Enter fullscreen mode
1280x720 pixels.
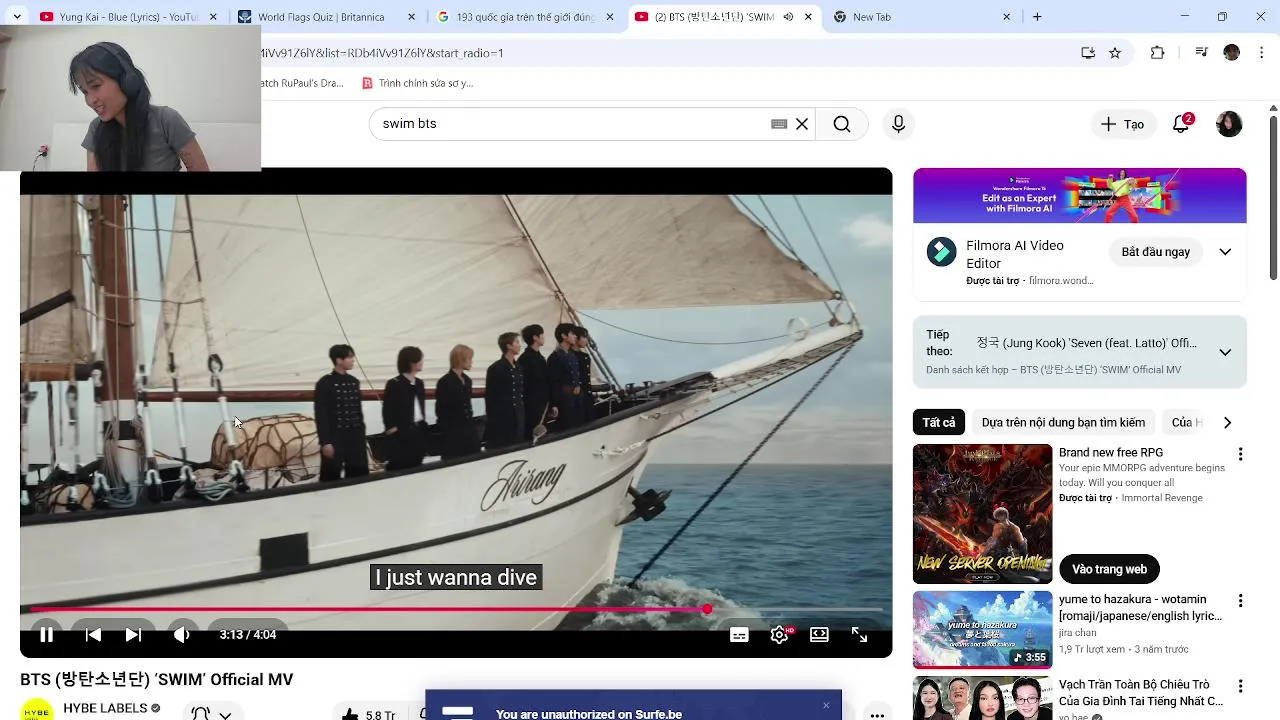[859, 635]
